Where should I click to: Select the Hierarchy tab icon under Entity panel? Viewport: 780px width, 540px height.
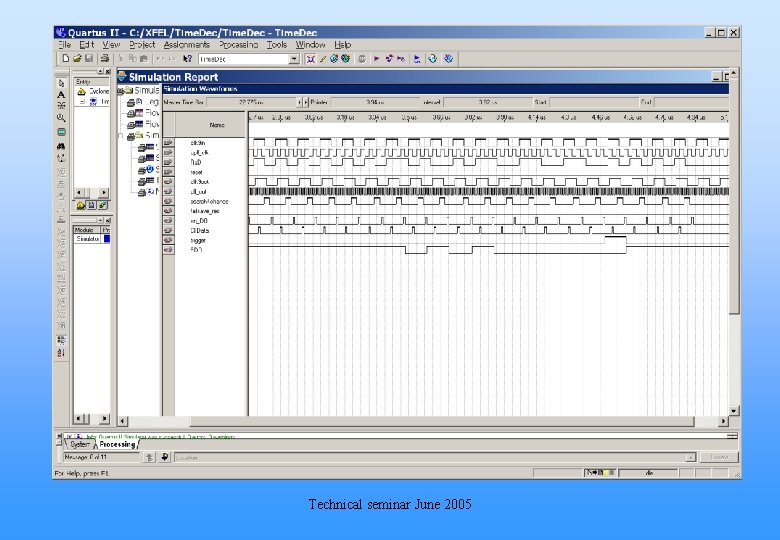click(81, 205)
